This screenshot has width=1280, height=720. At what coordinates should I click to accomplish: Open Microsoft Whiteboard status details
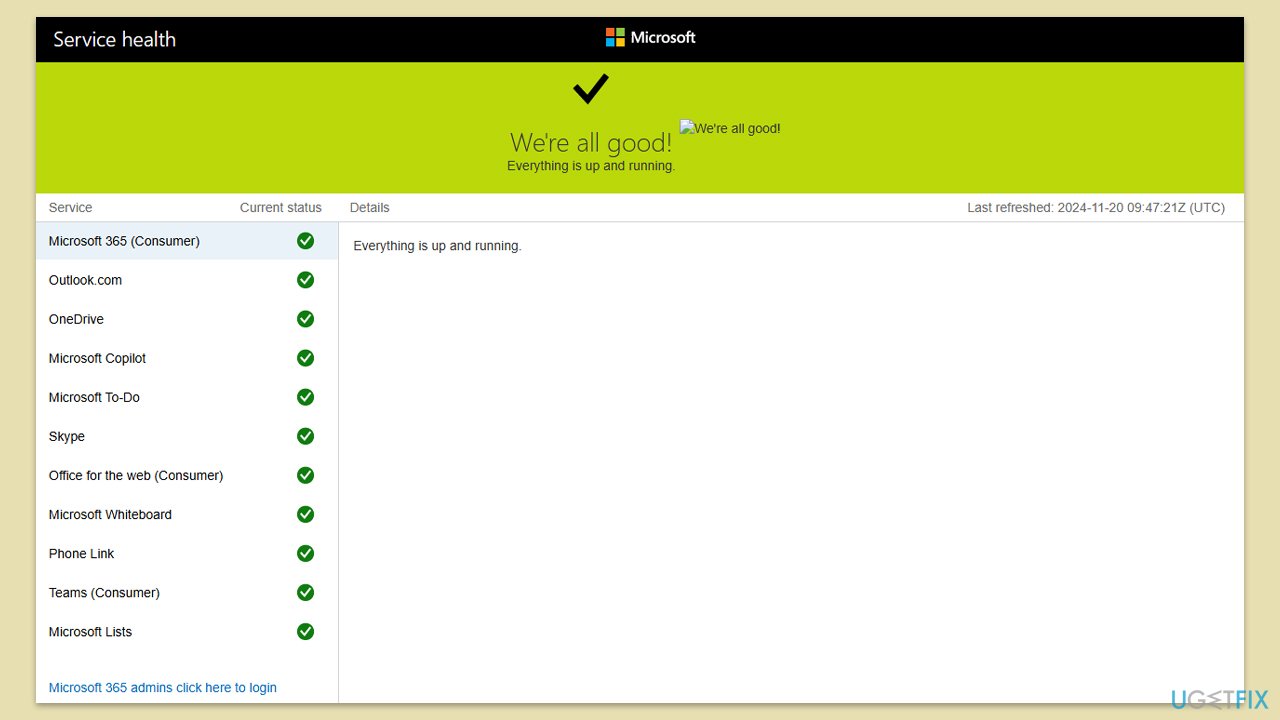click(110, 514)
